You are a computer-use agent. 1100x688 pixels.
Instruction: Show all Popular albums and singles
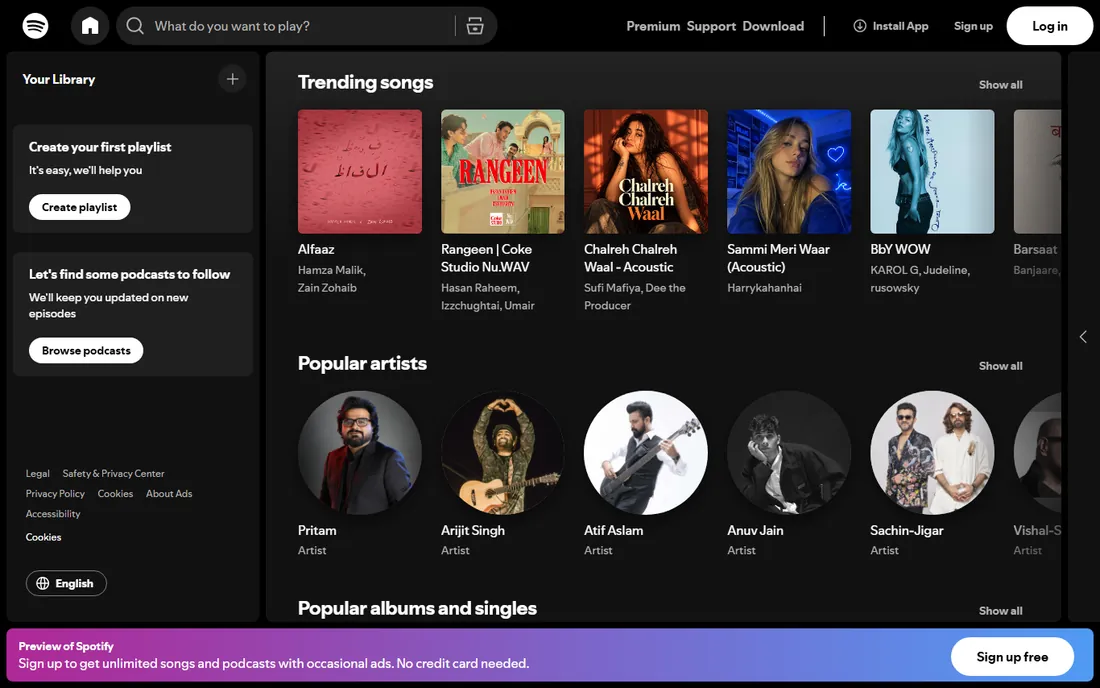(1000, 611)
